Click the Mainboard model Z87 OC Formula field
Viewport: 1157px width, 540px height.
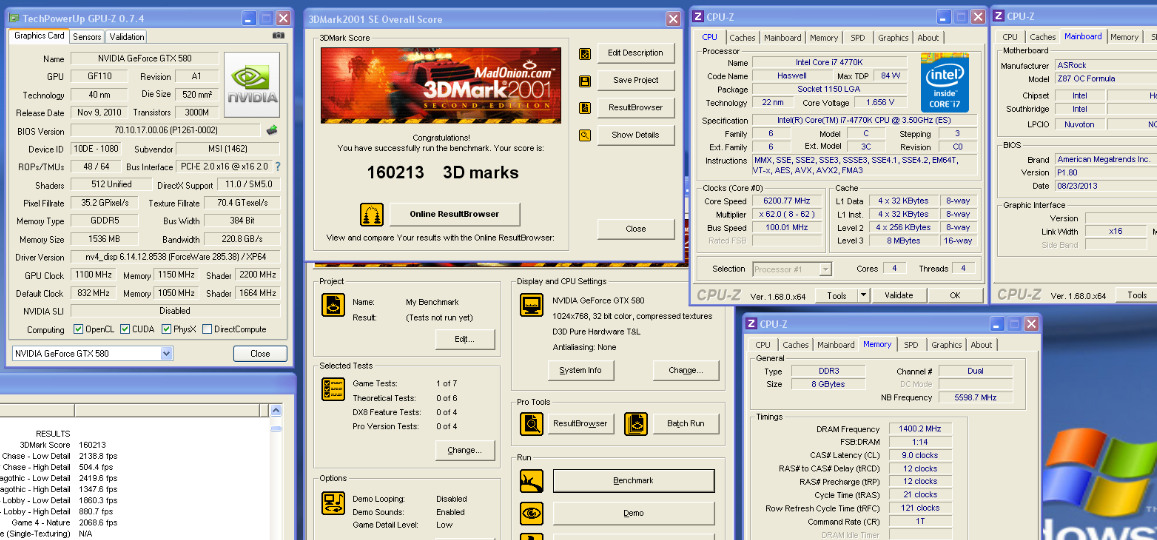point(1105,79)
